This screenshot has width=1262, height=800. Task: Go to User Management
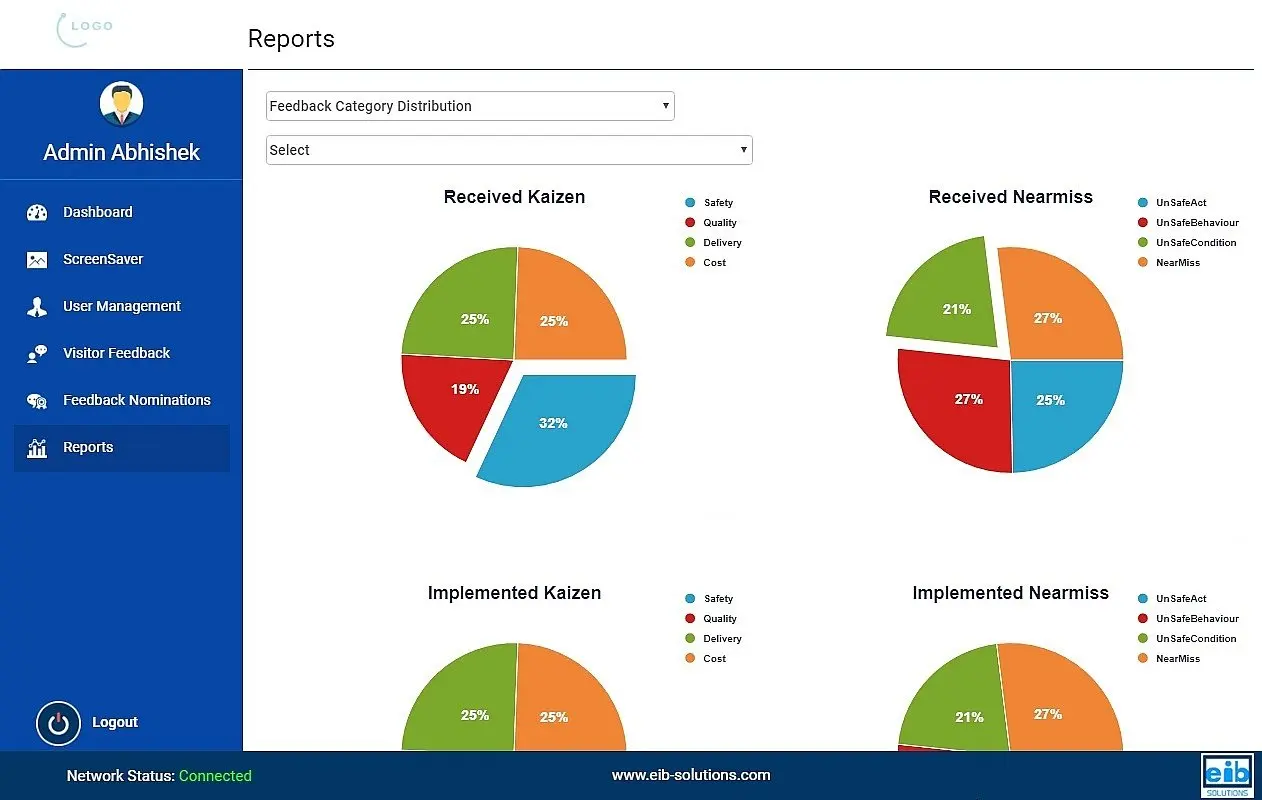coord(122,306)
